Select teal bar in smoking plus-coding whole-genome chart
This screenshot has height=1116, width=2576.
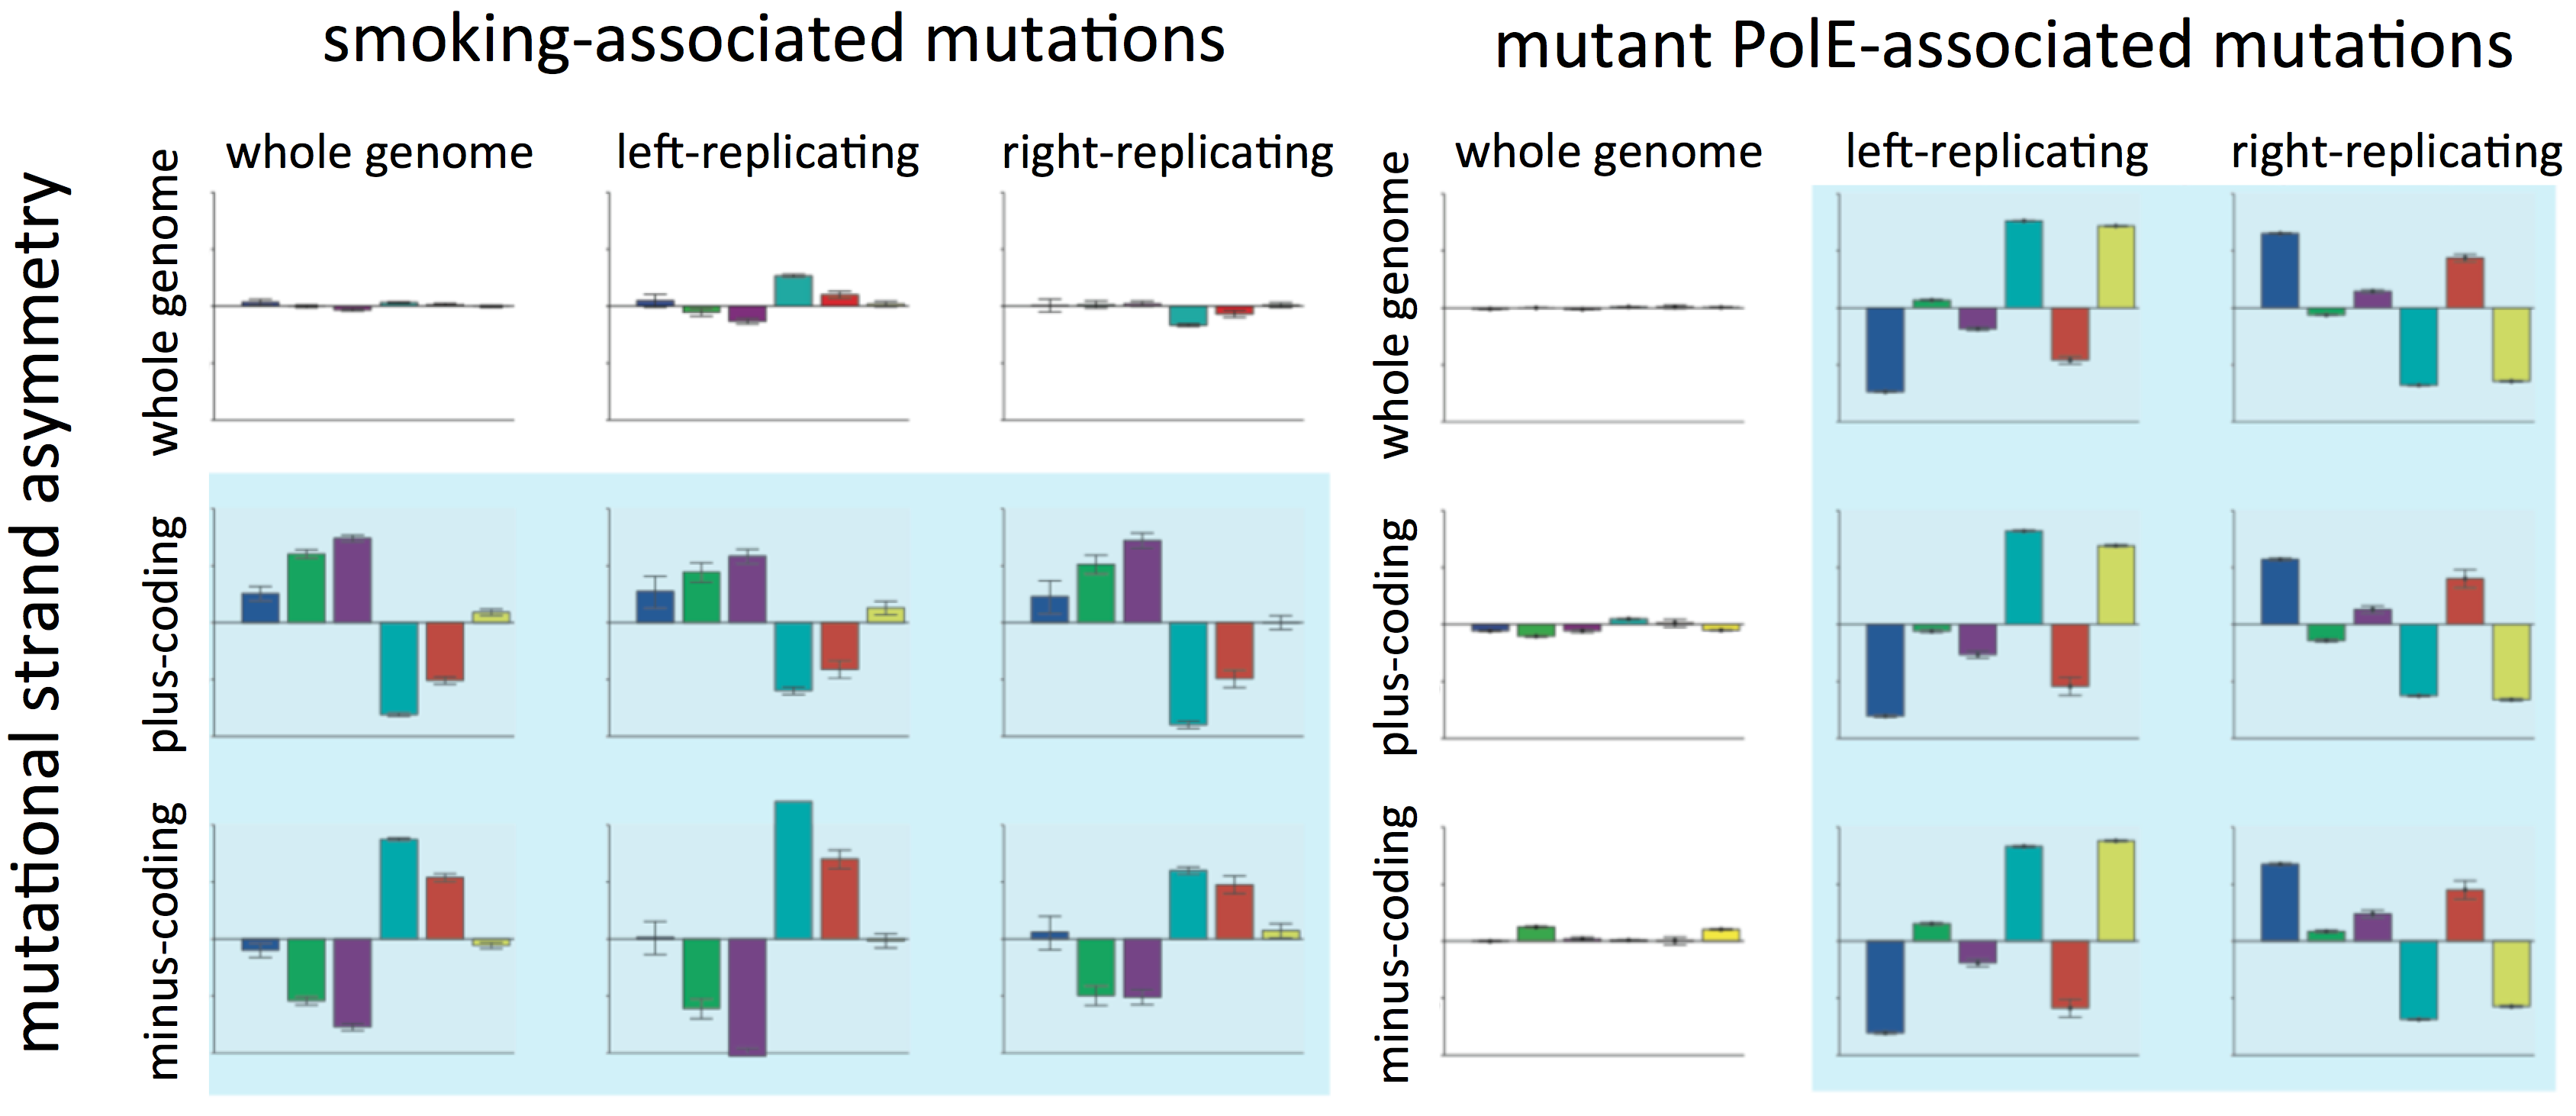coord(398,668)
